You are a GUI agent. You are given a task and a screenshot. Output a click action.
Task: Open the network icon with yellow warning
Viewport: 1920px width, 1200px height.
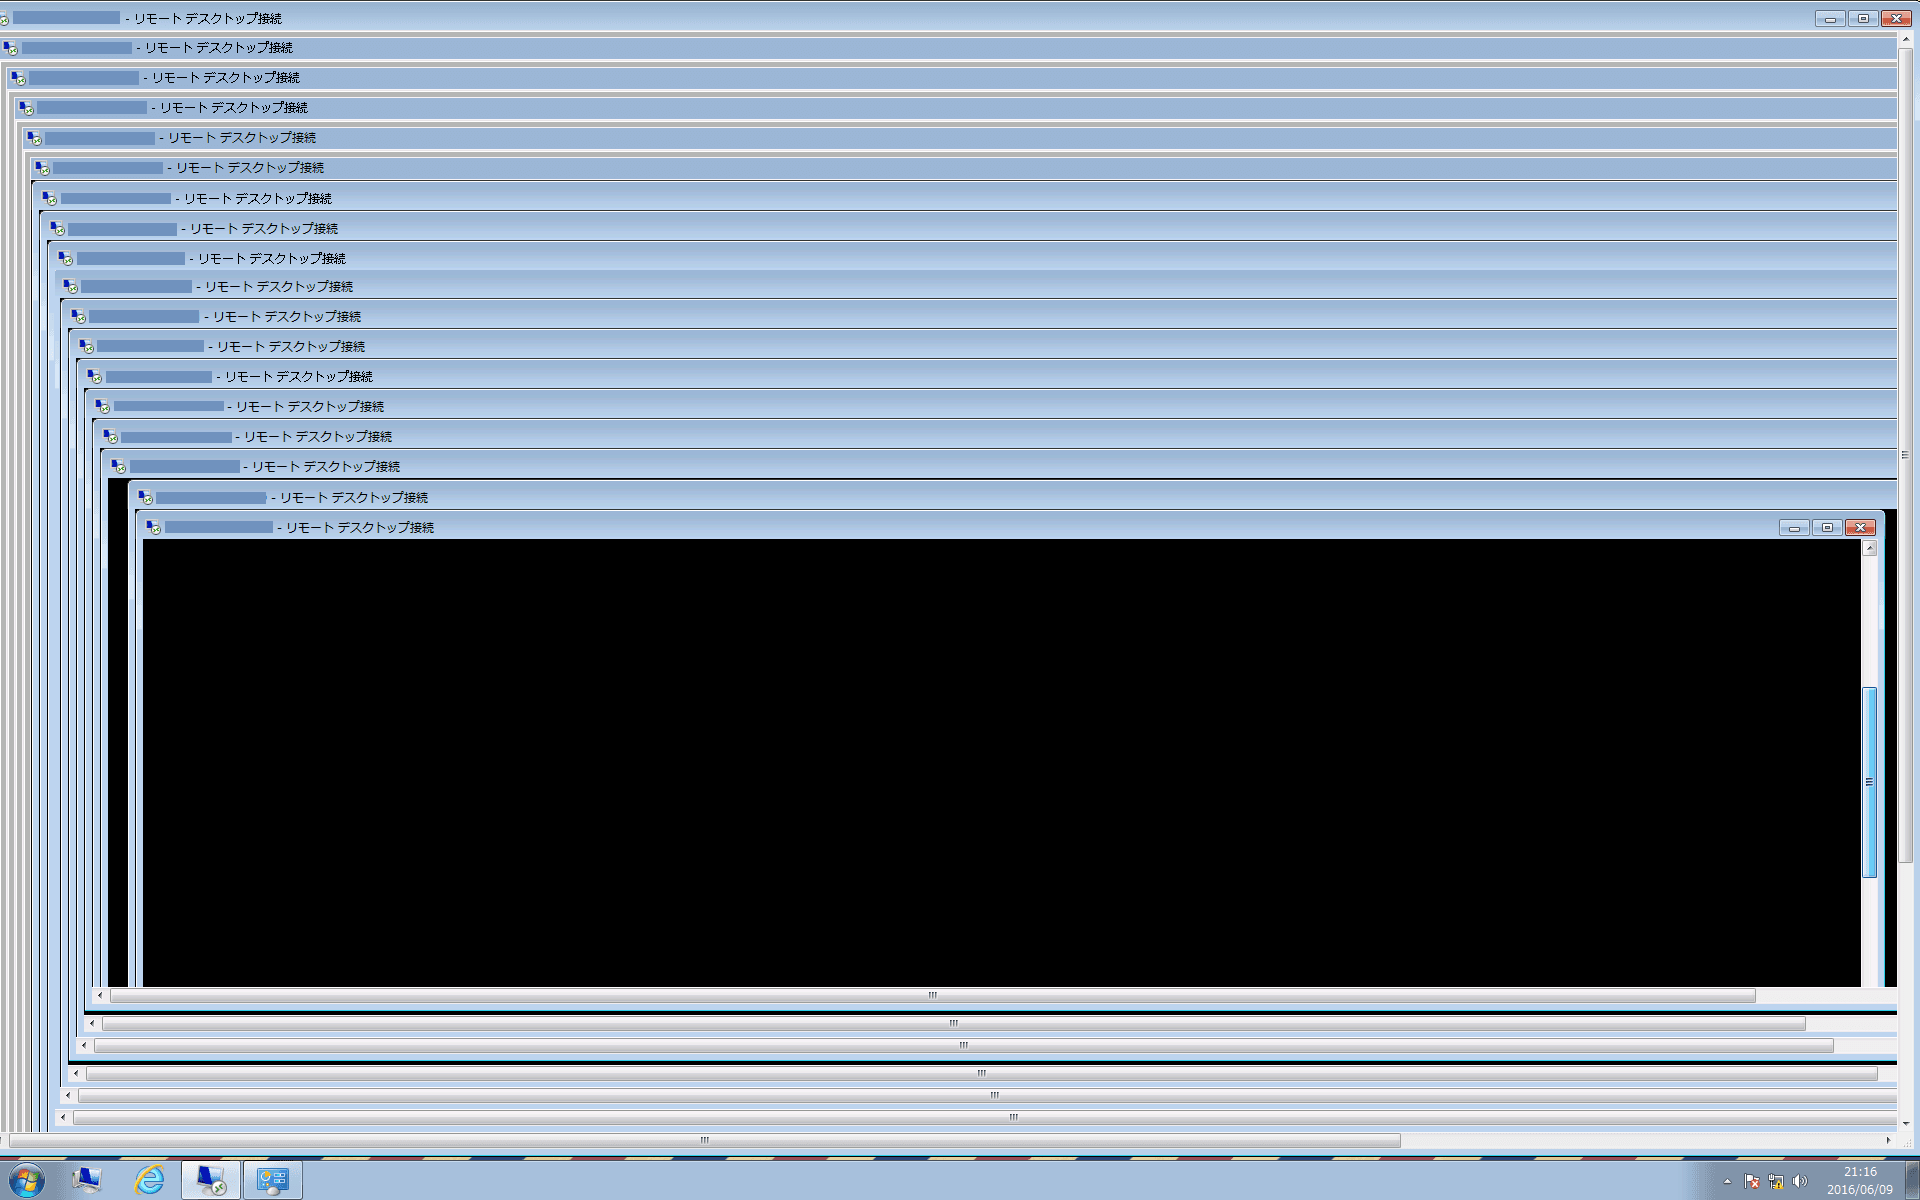coord(1776,1181)
